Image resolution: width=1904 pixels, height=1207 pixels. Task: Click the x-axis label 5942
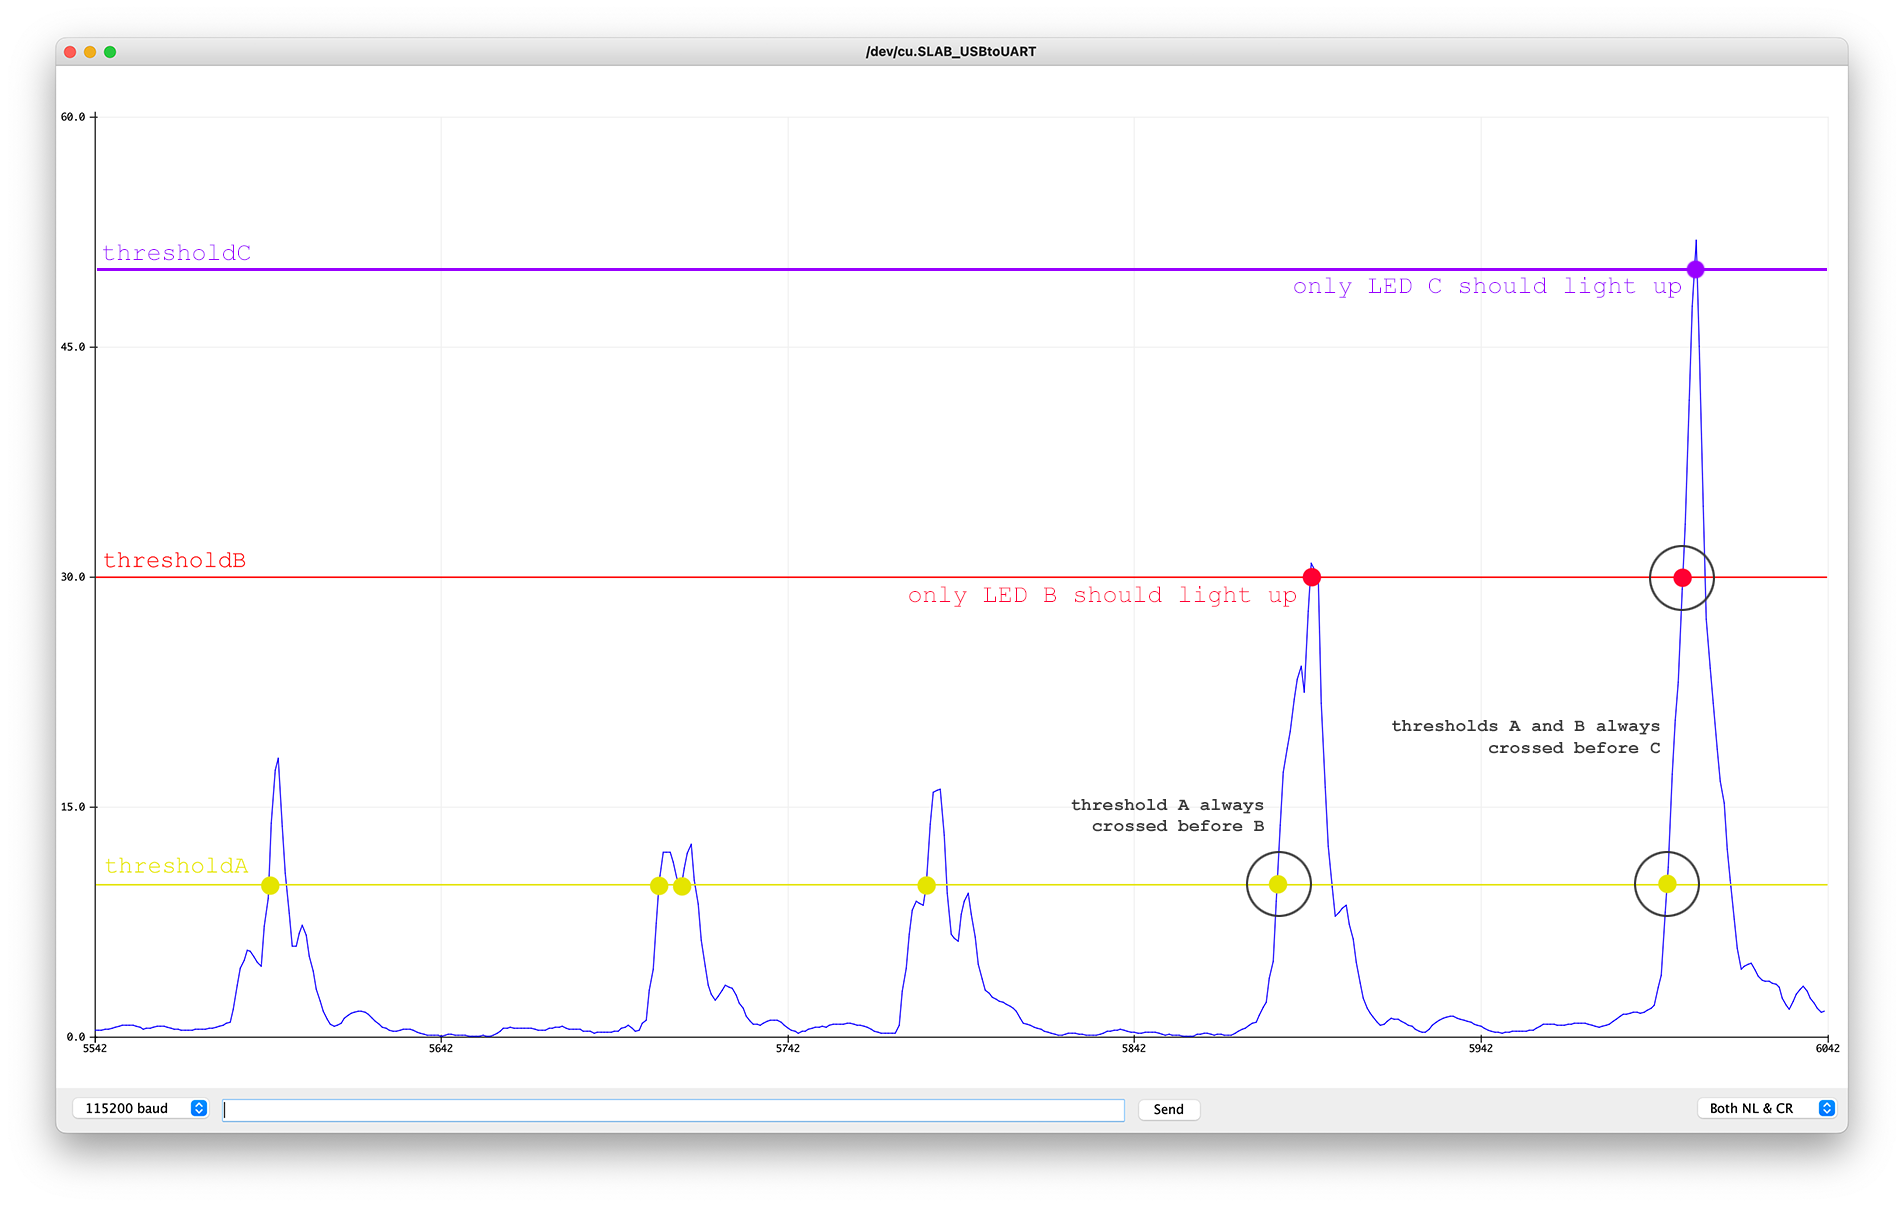(1481, 1048)
